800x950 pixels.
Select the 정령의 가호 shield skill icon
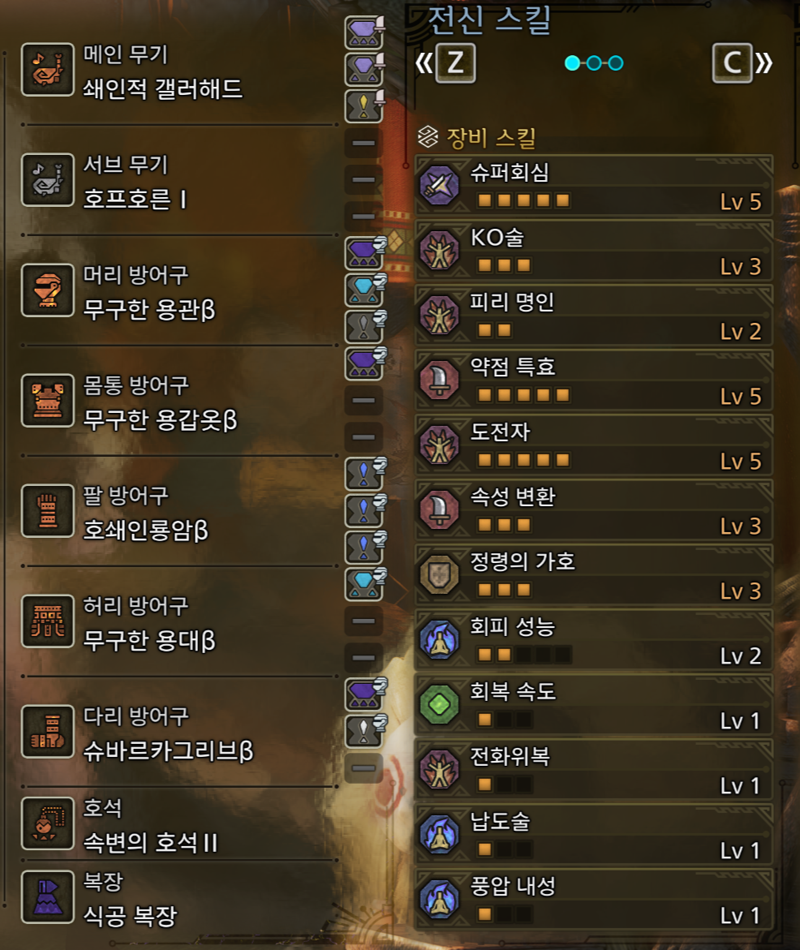tap(440, 574)
